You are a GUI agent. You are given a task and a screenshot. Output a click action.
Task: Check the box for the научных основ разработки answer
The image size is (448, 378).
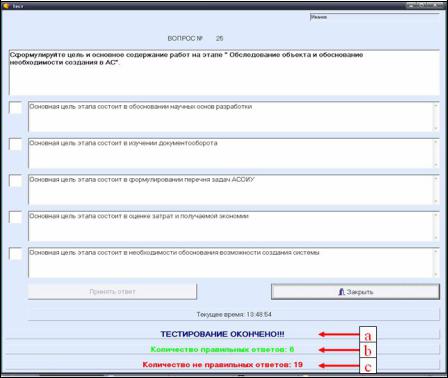pyautogui.click(x=15, y=108)
